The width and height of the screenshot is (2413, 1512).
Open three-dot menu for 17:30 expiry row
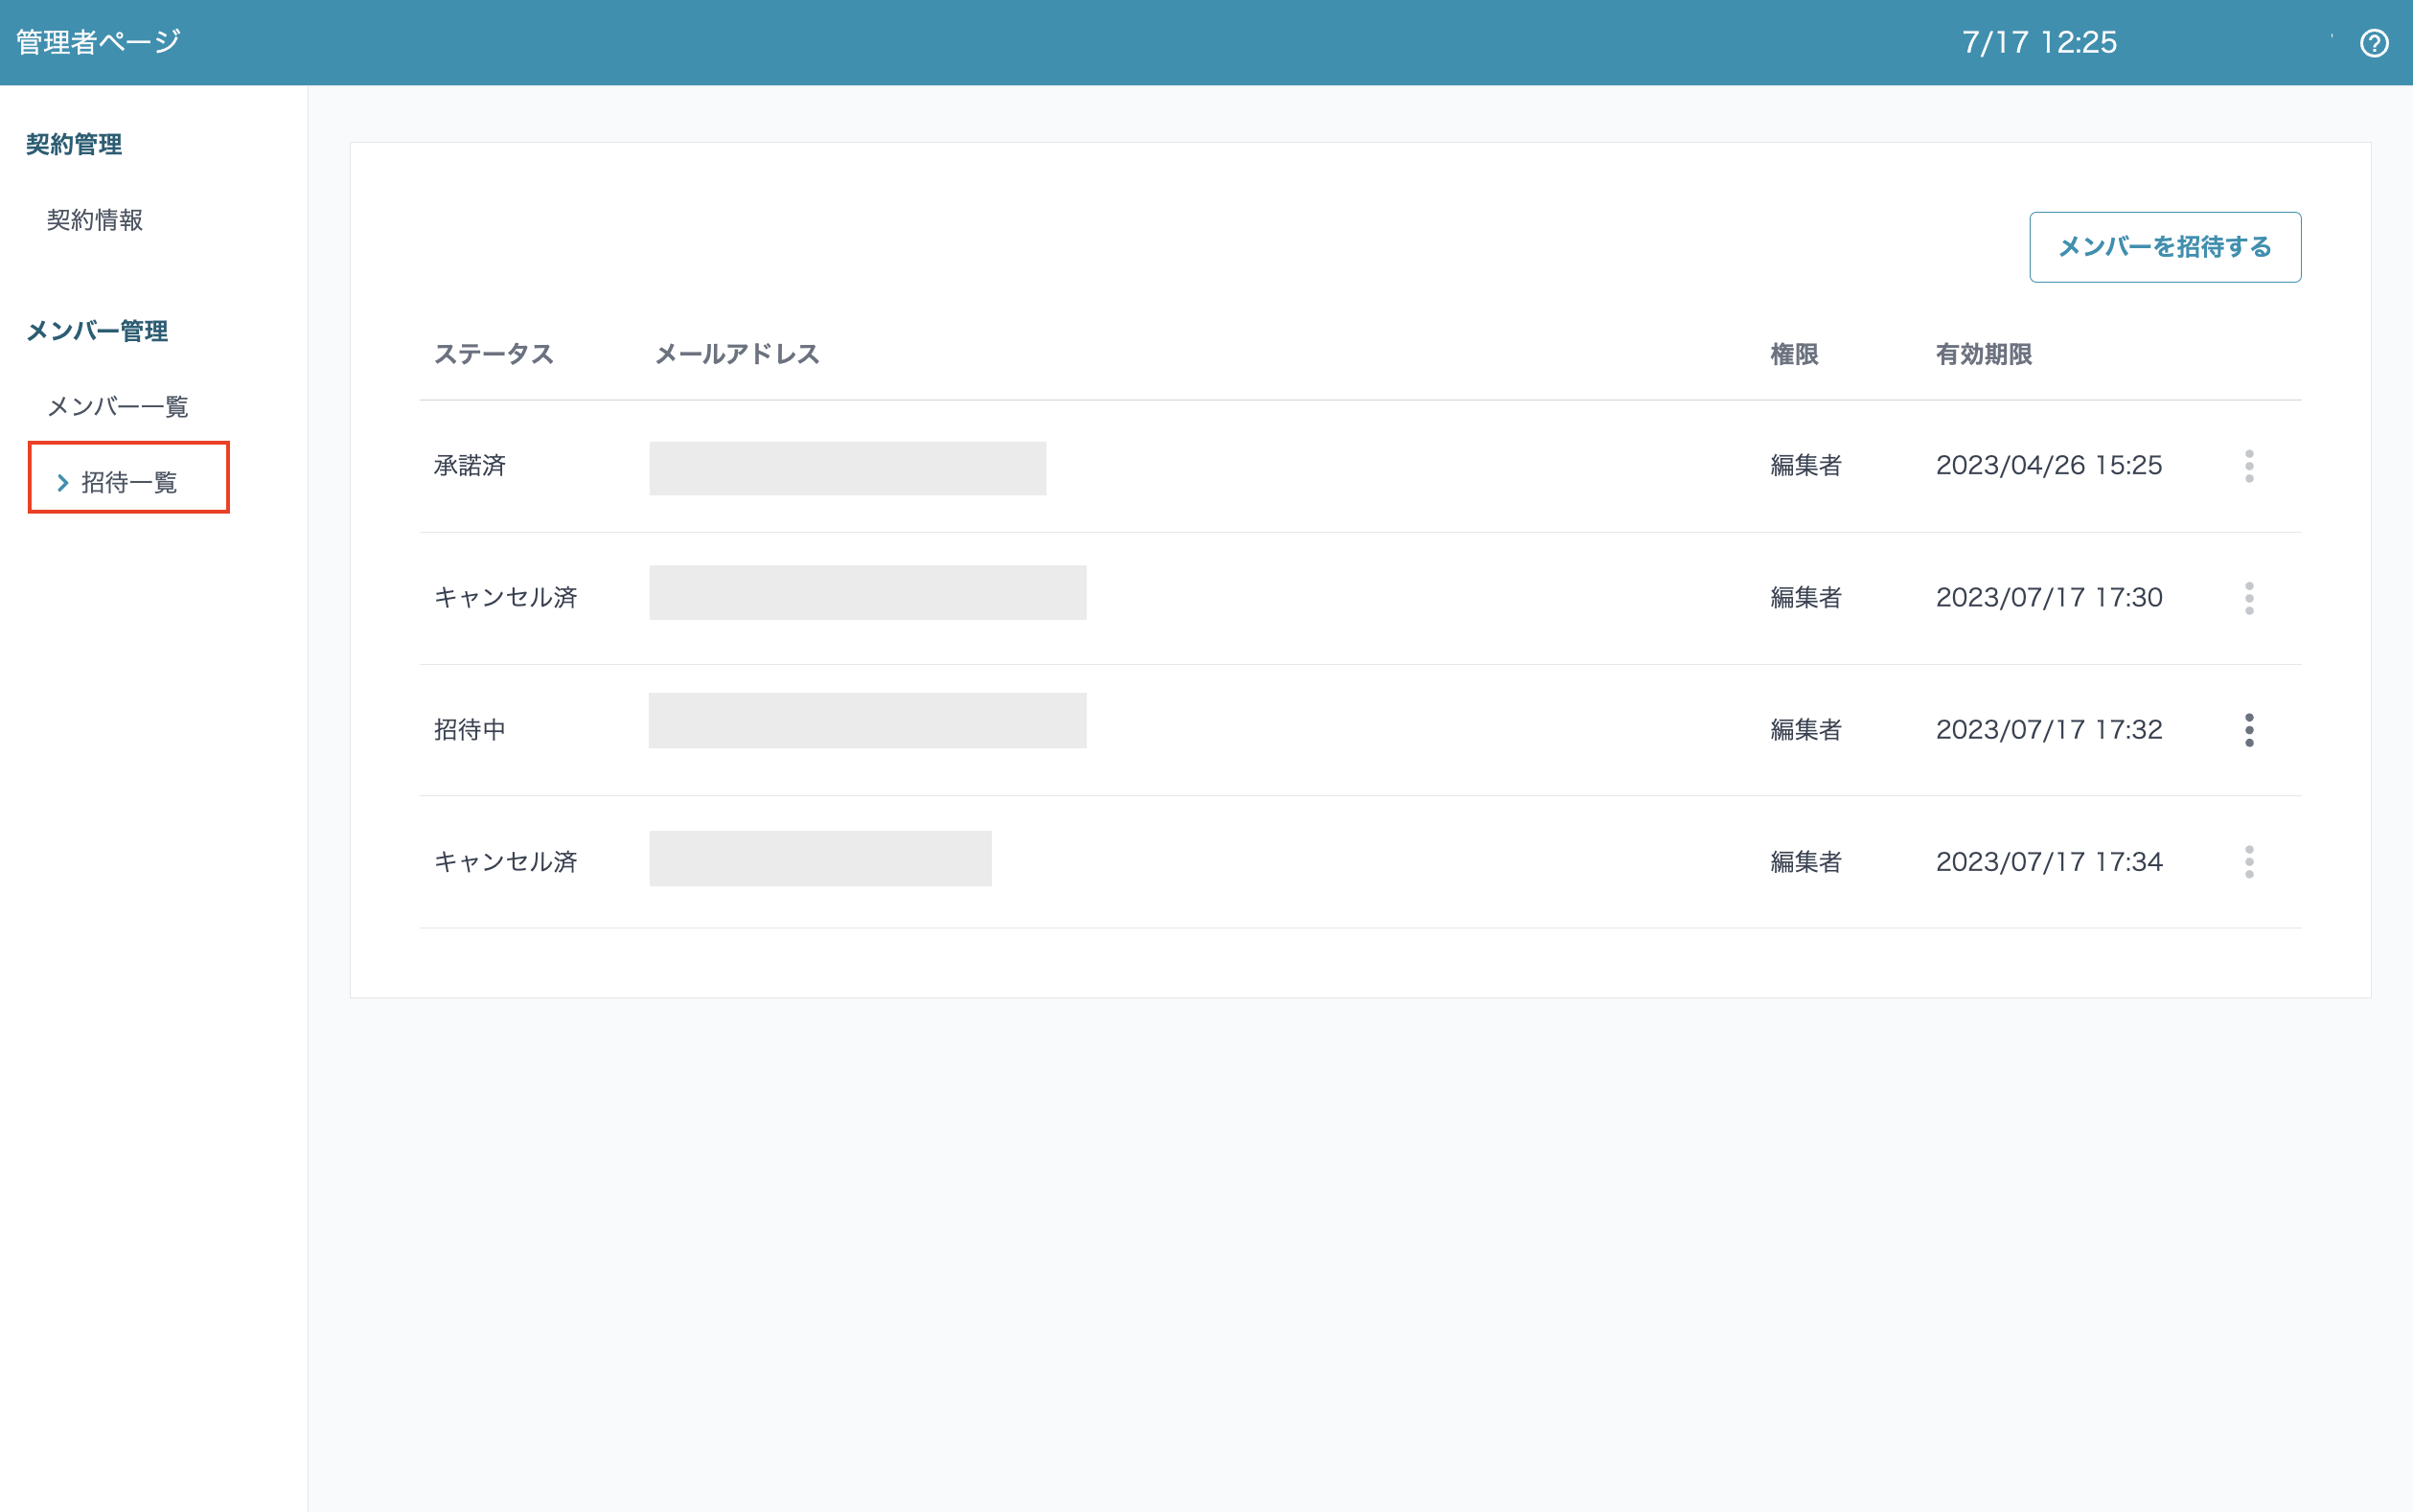tap(2248, 598)
